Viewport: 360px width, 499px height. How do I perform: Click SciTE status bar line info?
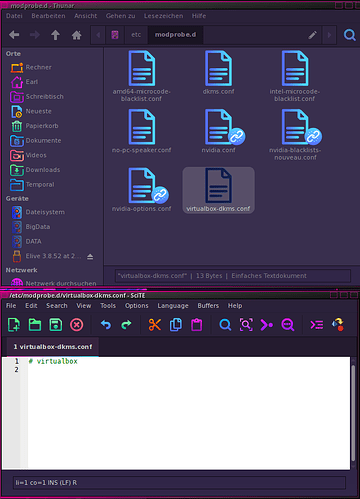point(179,483)
